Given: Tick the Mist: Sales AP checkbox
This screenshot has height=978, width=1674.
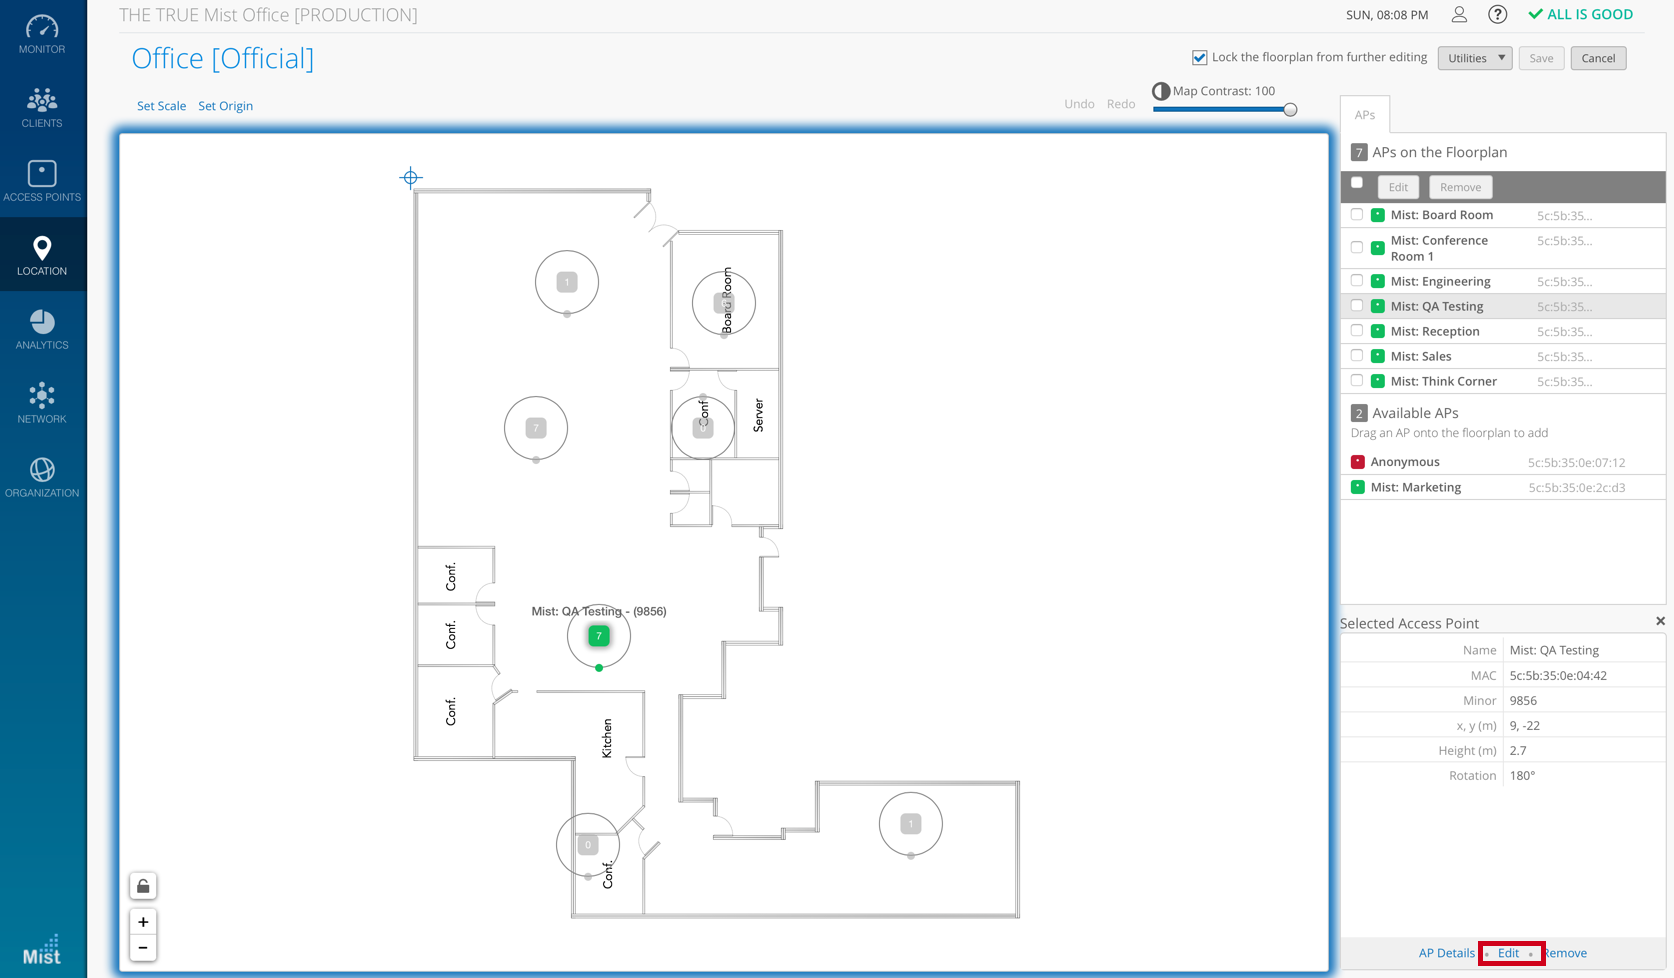Looking at the screenshot, I should click(1357, 356).
